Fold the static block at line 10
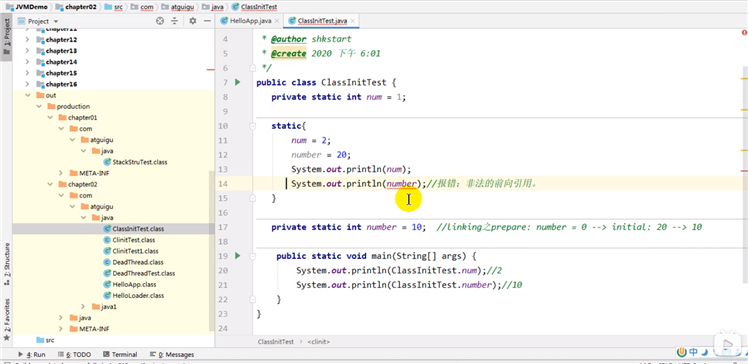748x364 pixels. pyautogui.click(x=253, y=126)
